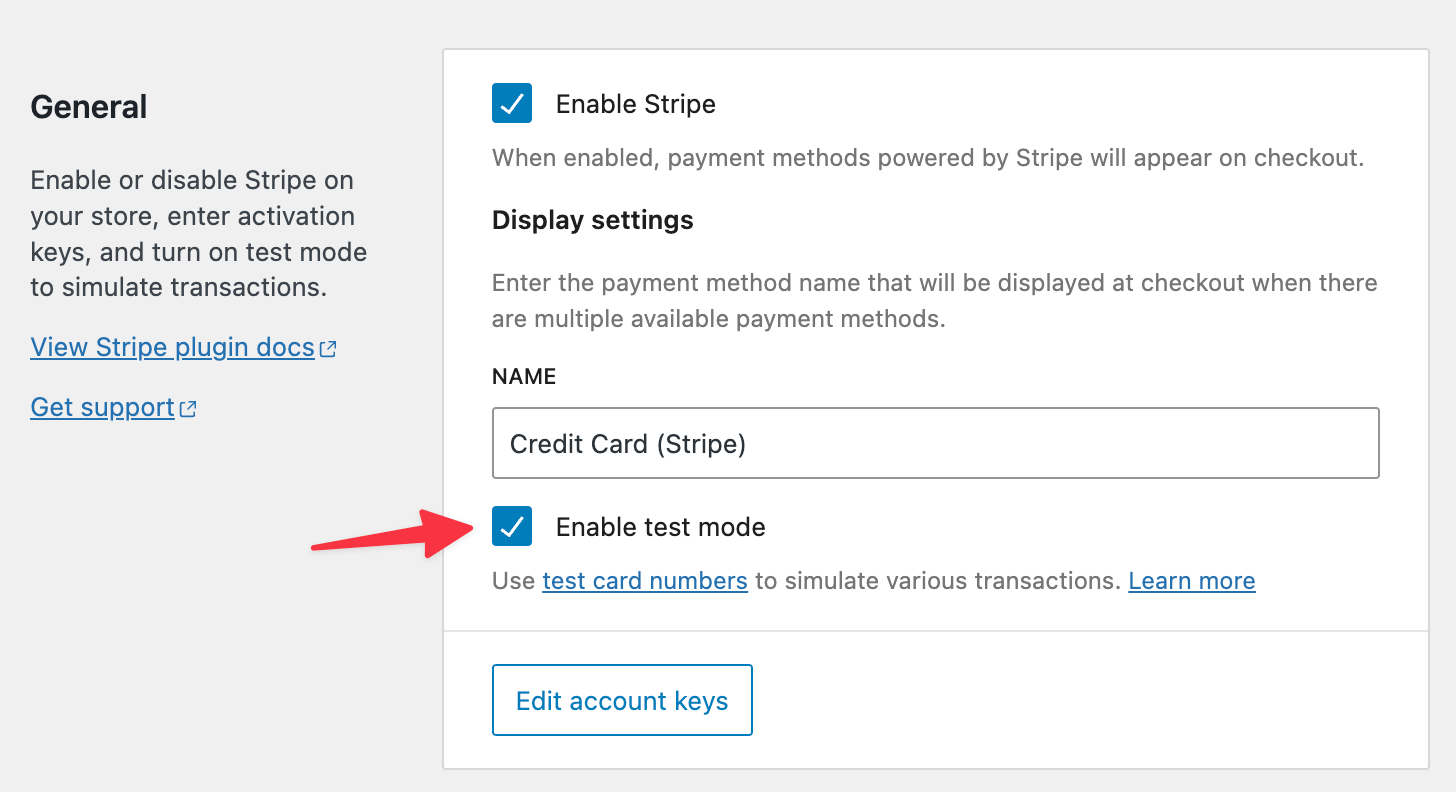This screenshot has width=1456, height=792.
Task: Focus the Name field containing Credit Card (Stripe)
Action: (935, 443)
